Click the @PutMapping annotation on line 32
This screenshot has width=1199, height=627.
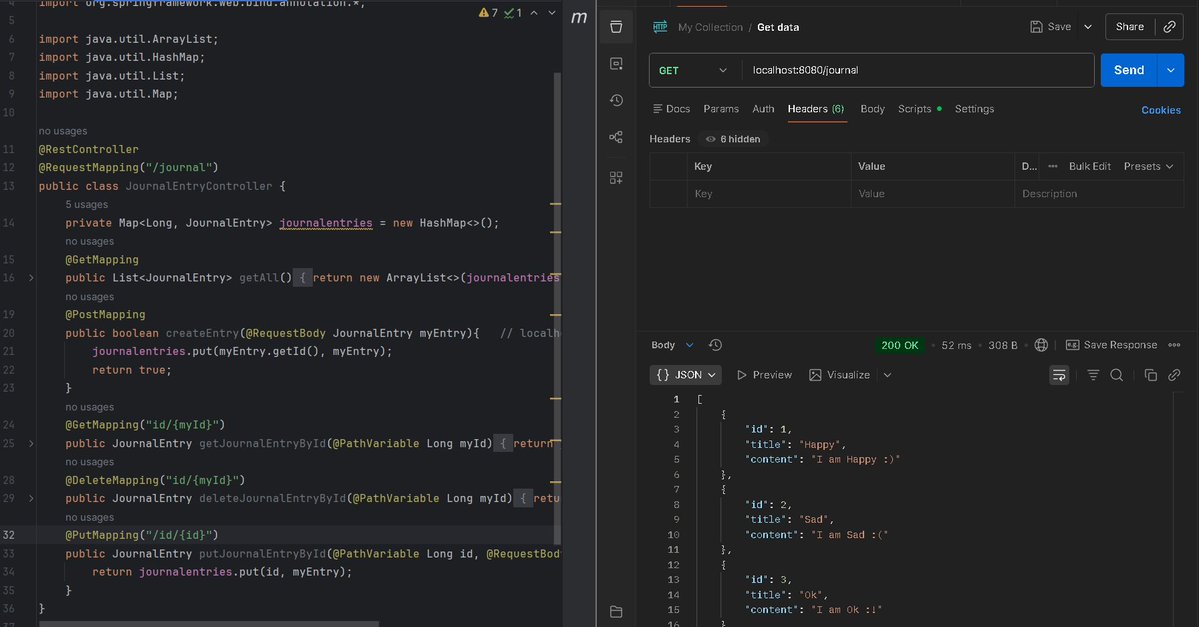(x=141, y=535)
